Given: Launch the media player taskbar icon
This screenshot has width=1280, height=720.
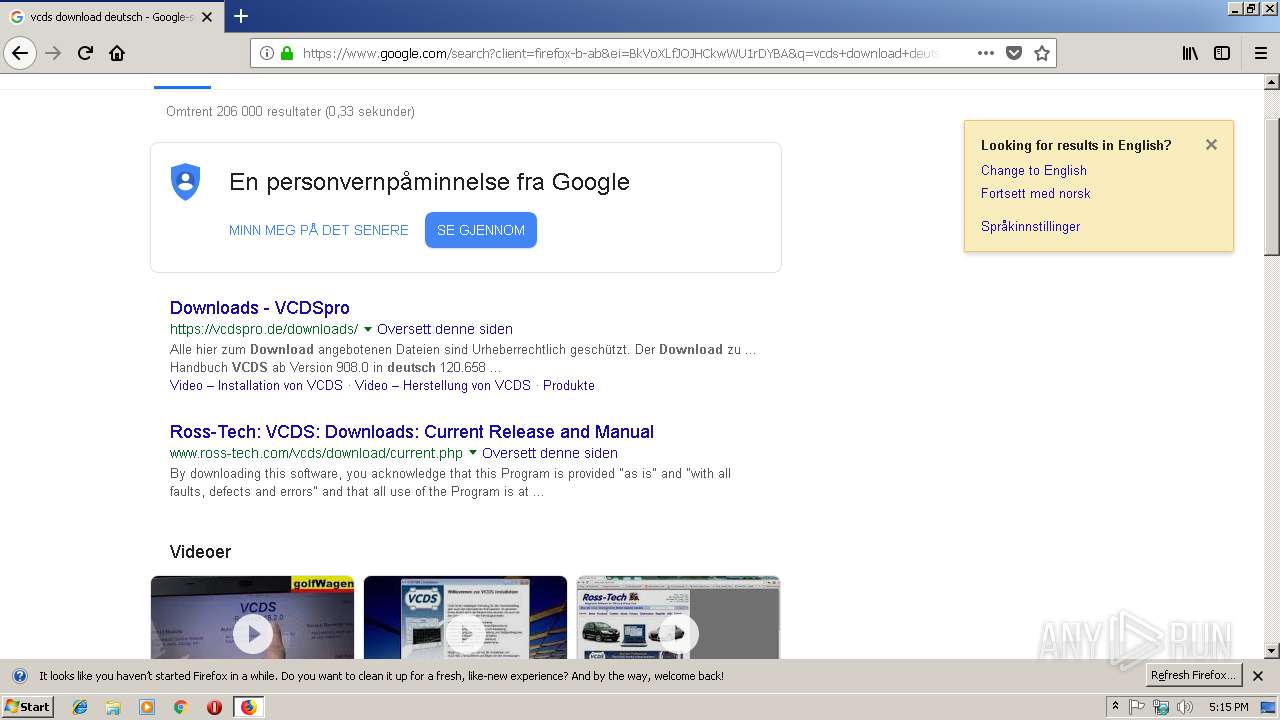Looking at the screenshot, I should [x=147, y=707].
